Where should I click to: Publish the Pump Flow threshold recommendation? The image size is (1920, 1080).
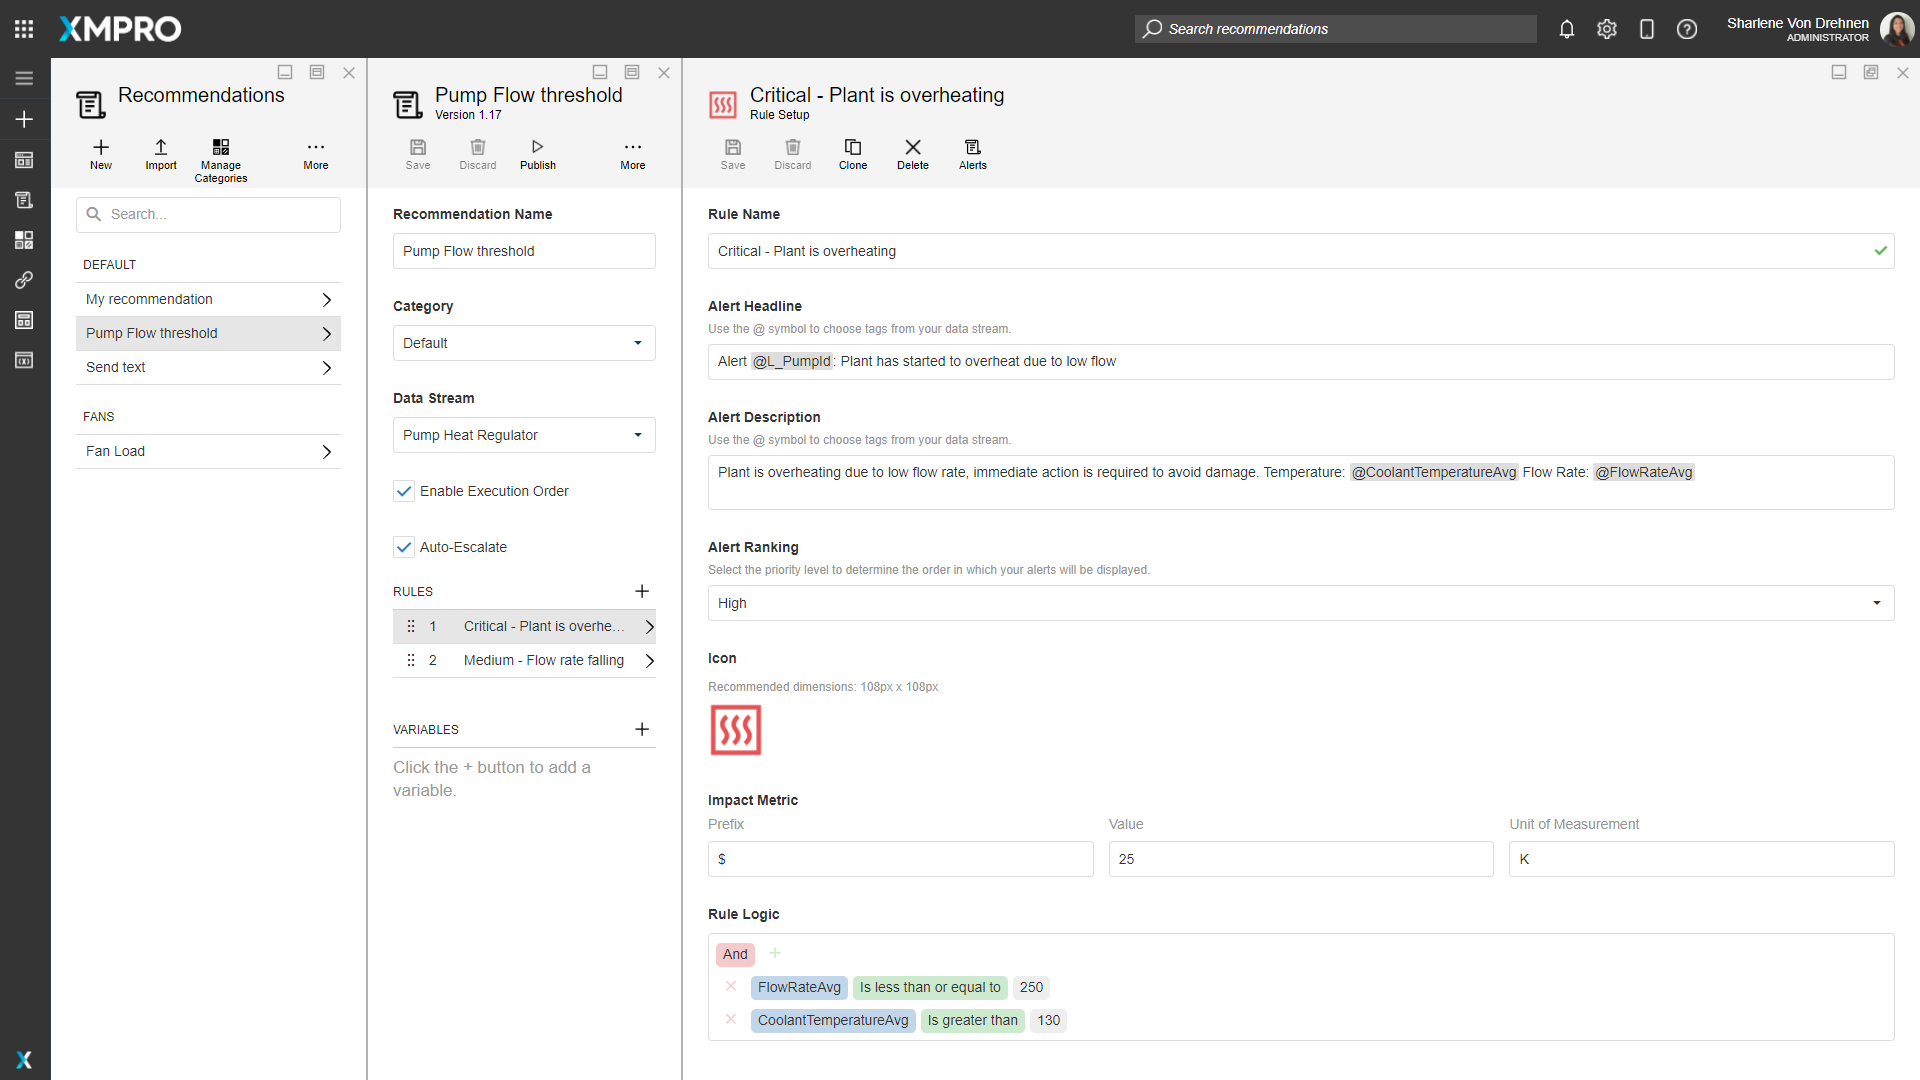point(538,155)
